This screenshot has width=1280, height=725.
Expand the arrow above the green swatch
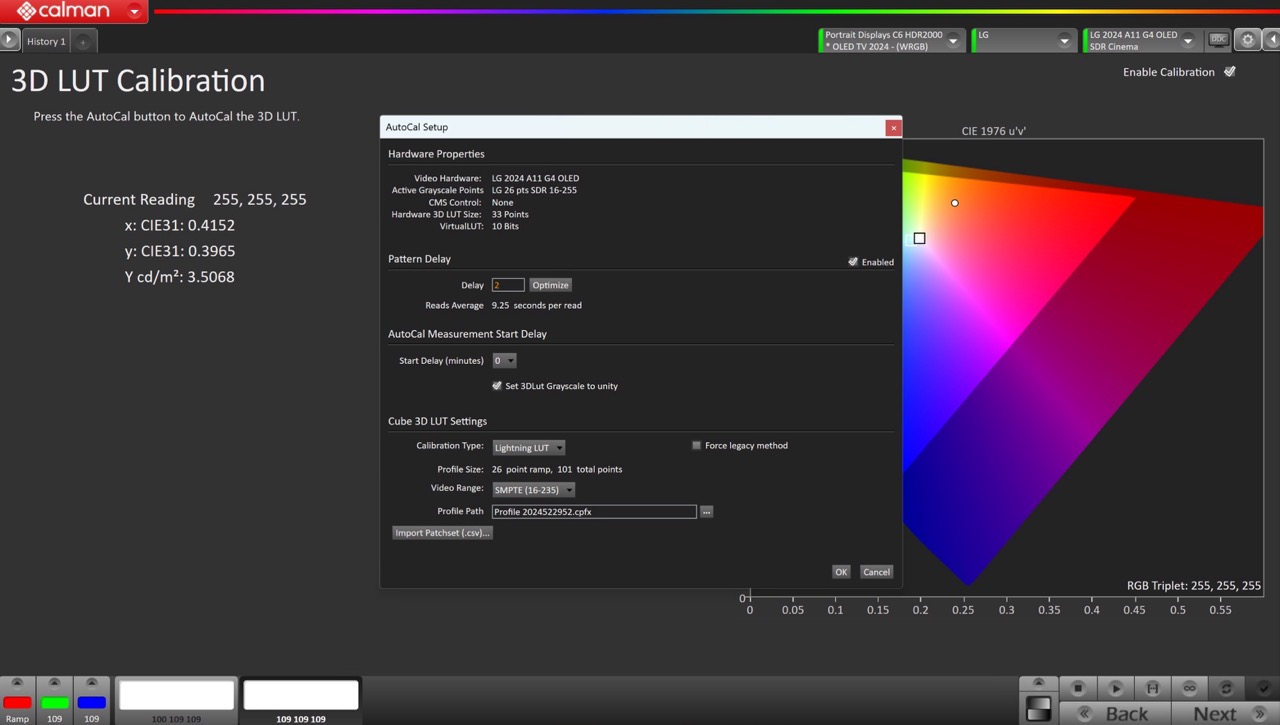coord(55,684)
